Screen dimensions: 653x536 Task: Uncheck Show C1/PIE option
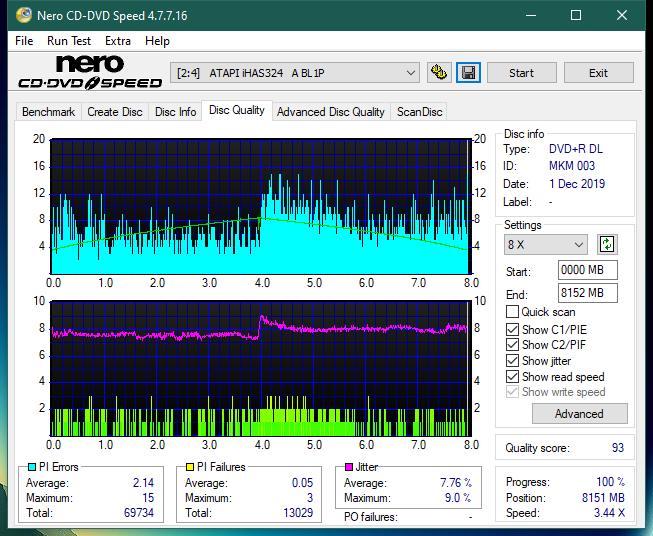(x=513, y=329)
